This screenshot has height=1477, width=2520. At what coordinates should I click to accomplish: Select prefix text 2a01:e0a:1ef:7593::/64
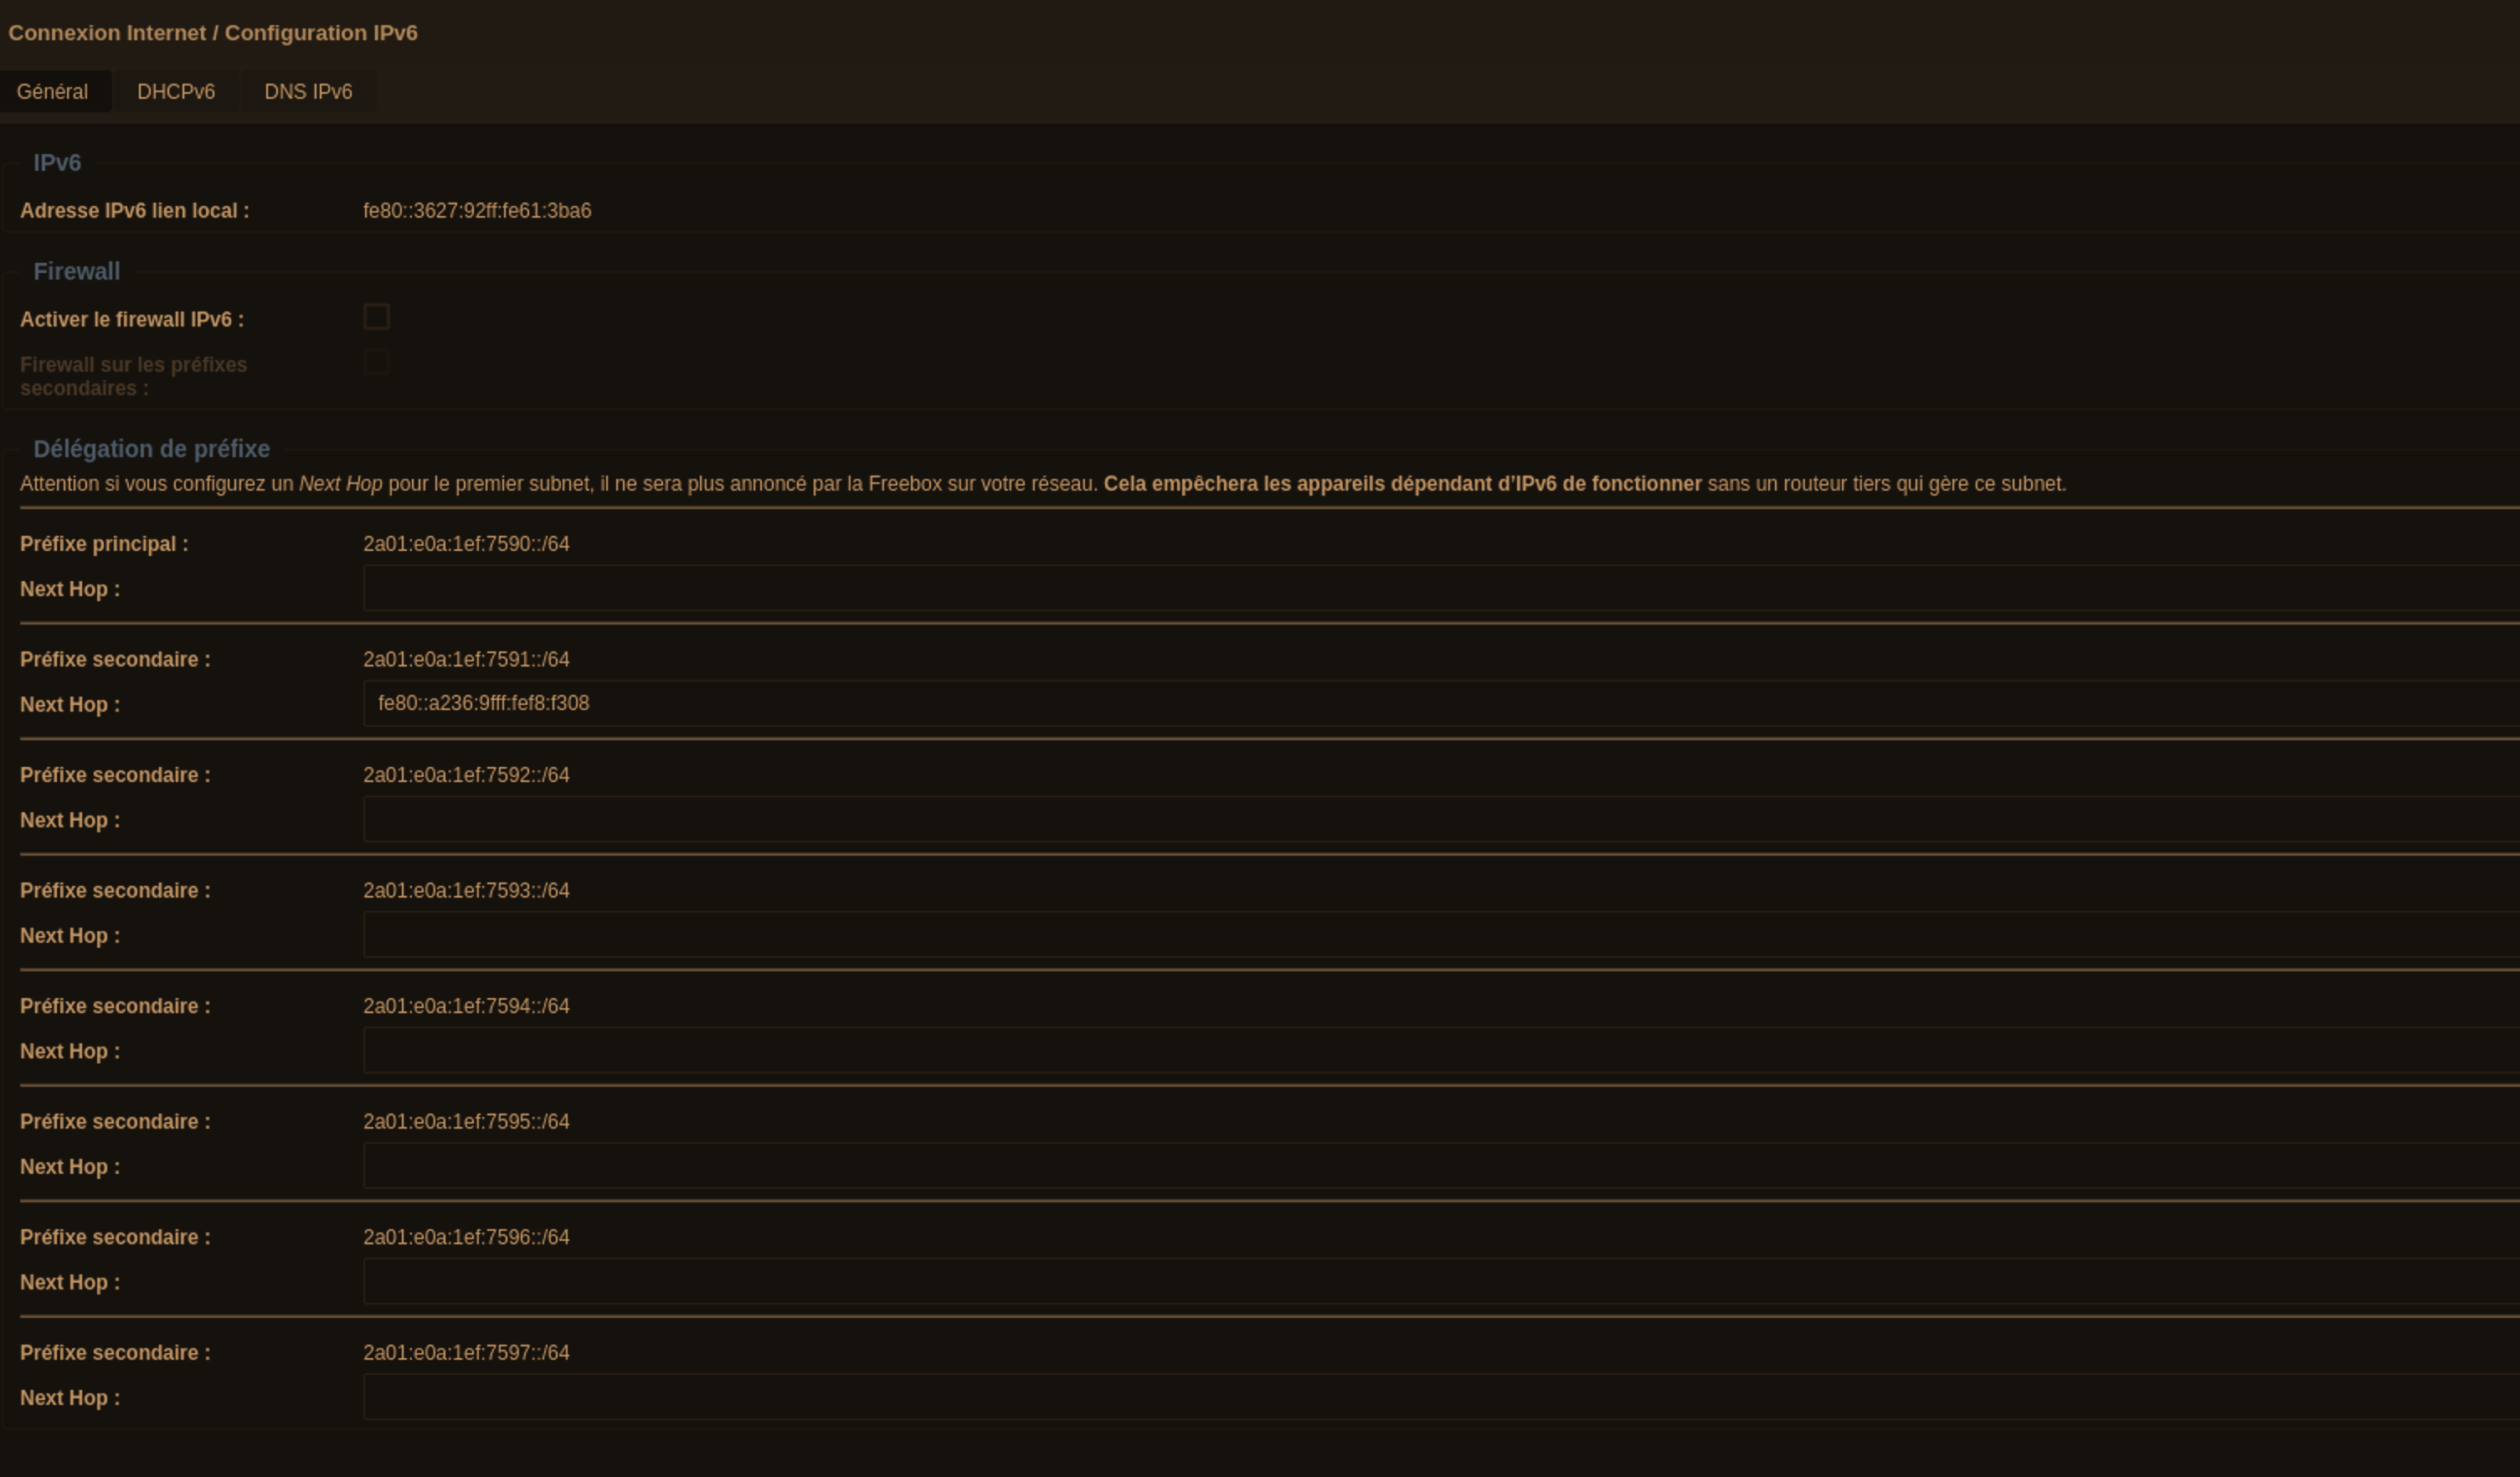(466, 891)
